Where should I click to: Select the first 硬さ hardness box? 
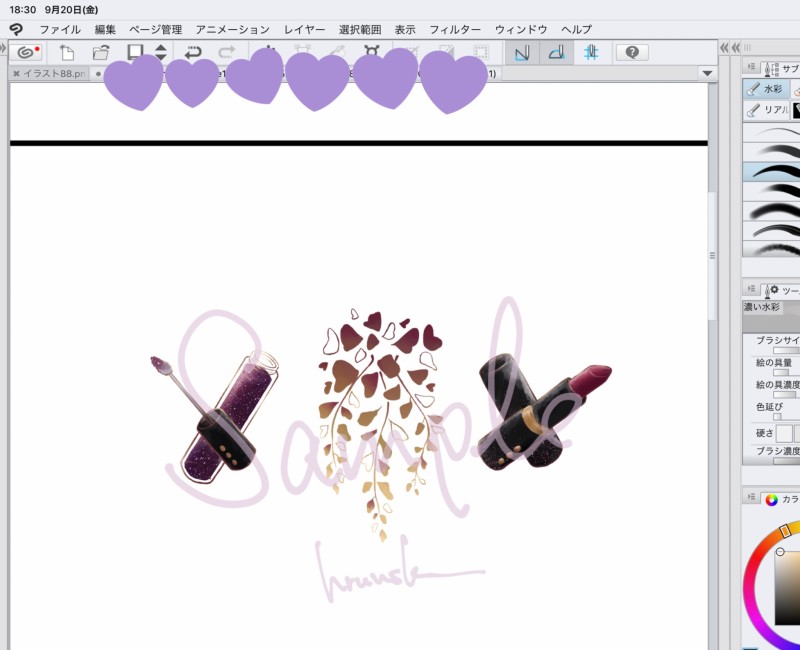(784, 434)
